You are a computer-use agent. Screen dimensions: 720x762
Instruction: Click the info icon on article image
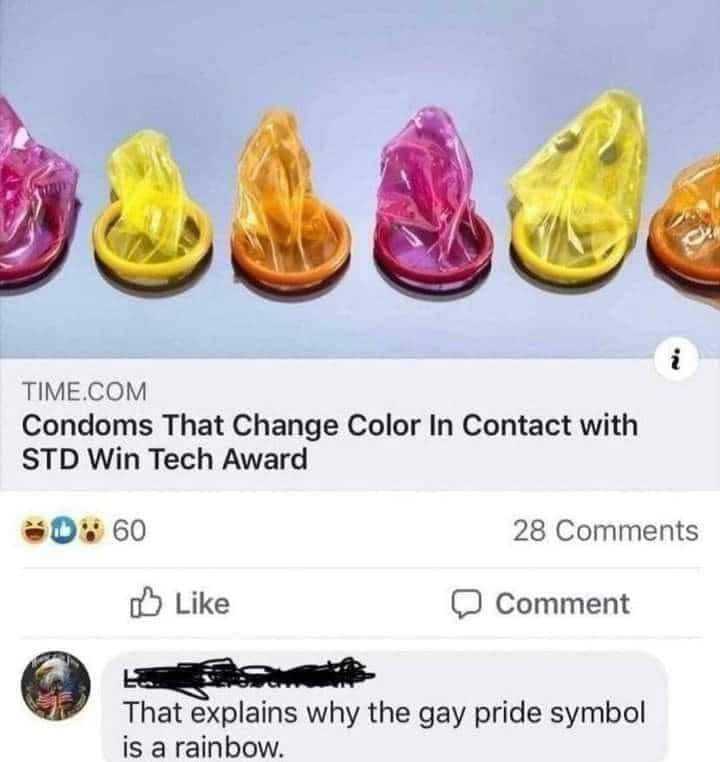tap(676, 360)
